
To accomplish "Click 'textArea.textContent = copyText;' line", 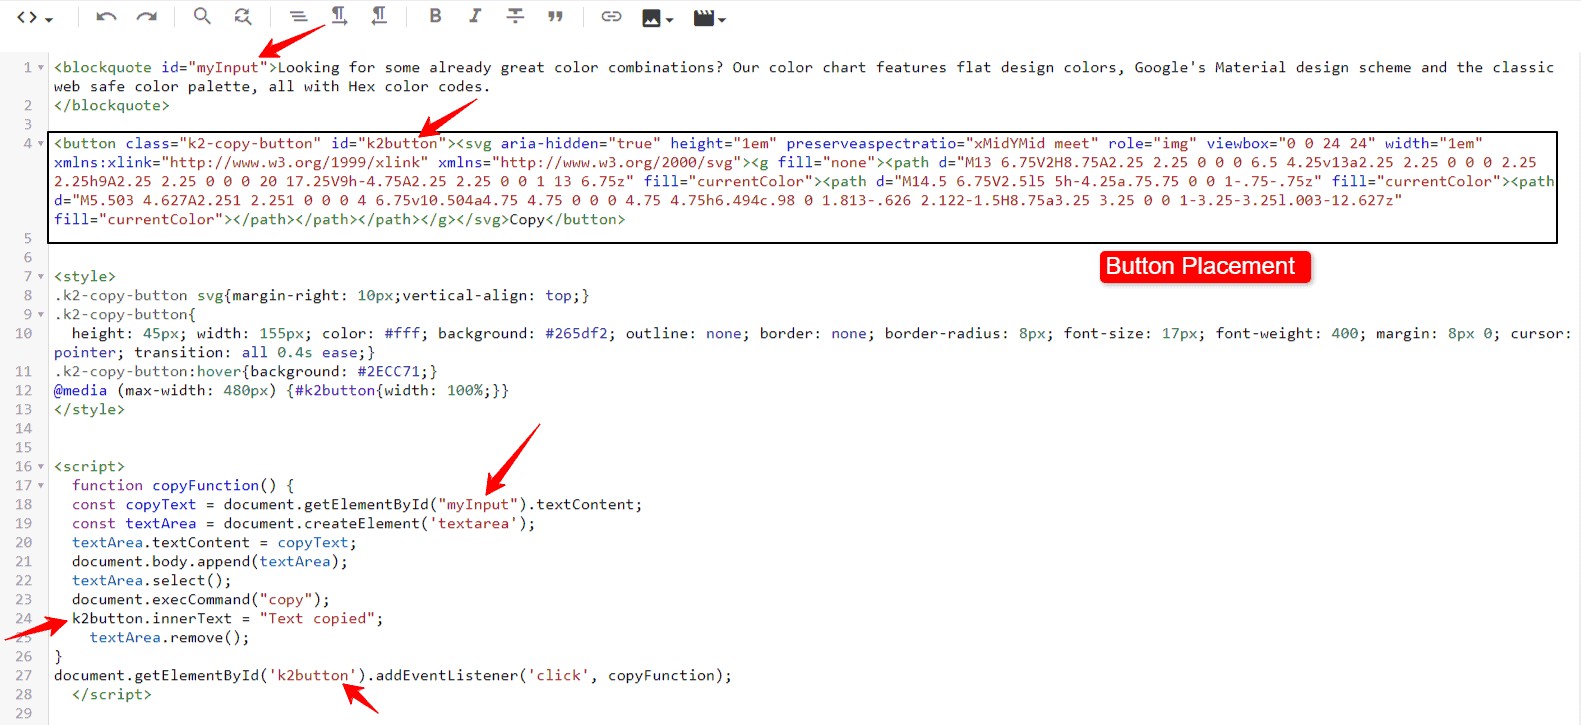I will (x=214, y=542).
